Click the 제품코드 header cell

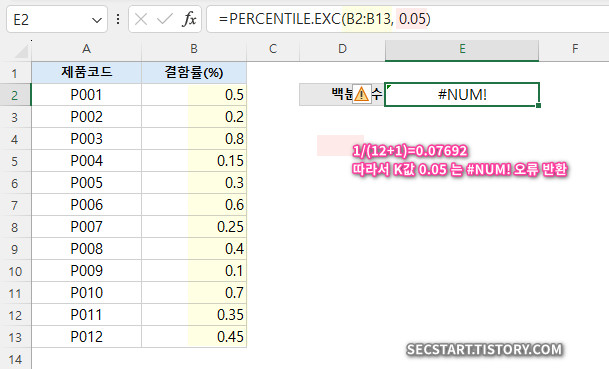coord(86,73)
